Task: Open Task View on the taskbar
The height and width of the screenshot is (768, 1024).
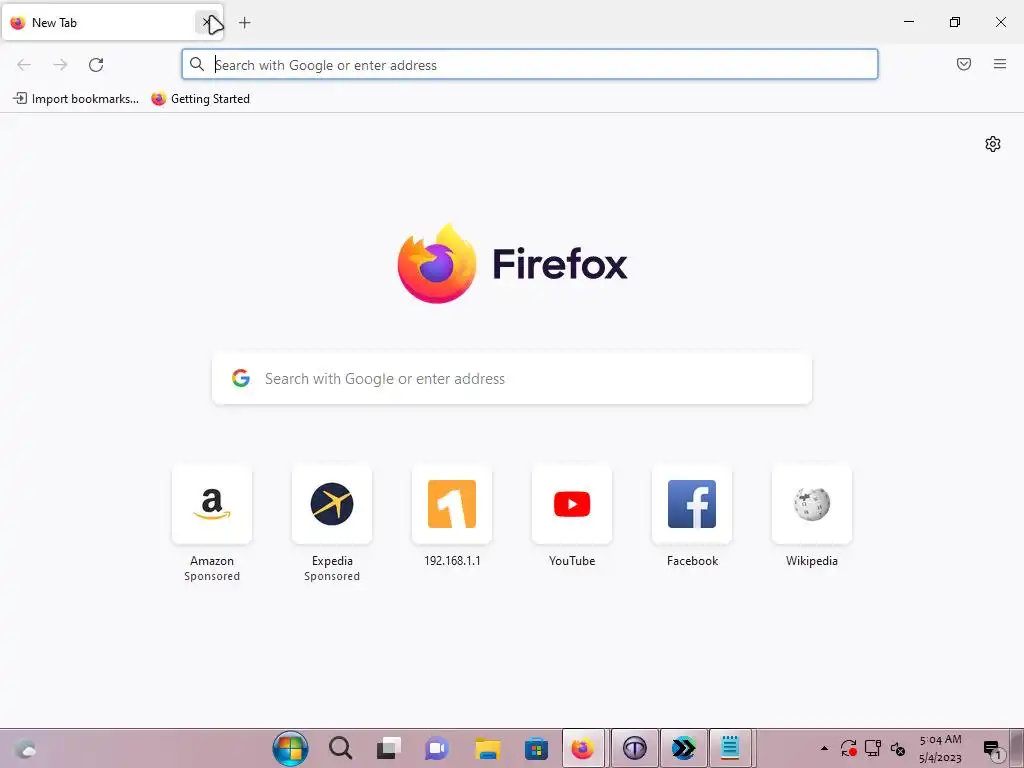Action: pyautogui.click(x=389, y=748)
